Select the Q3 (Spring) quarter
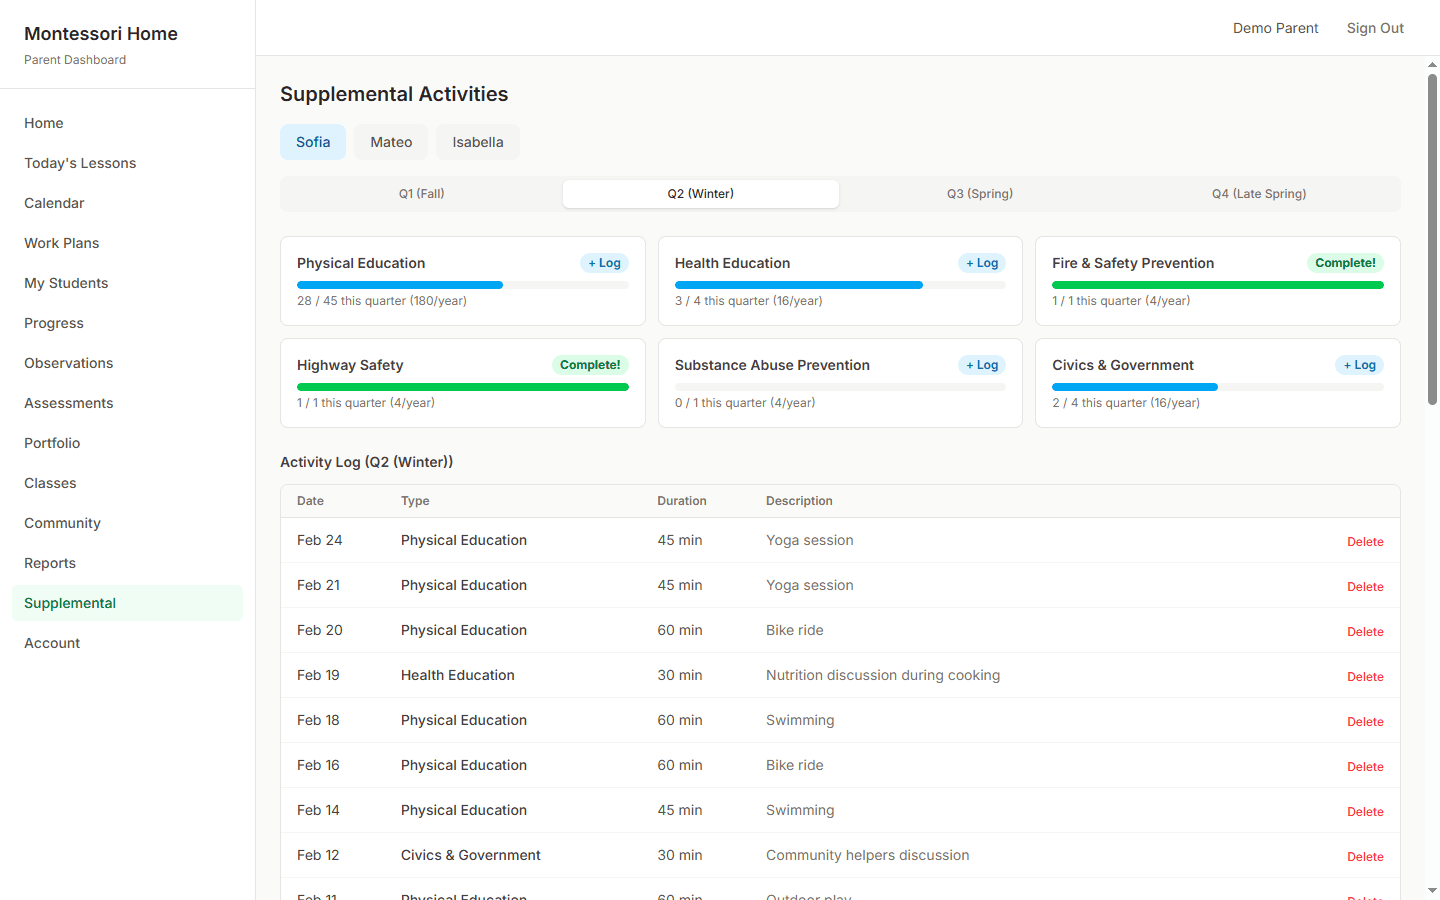This screenshot has height=900, width=1440. coord(979,193)
